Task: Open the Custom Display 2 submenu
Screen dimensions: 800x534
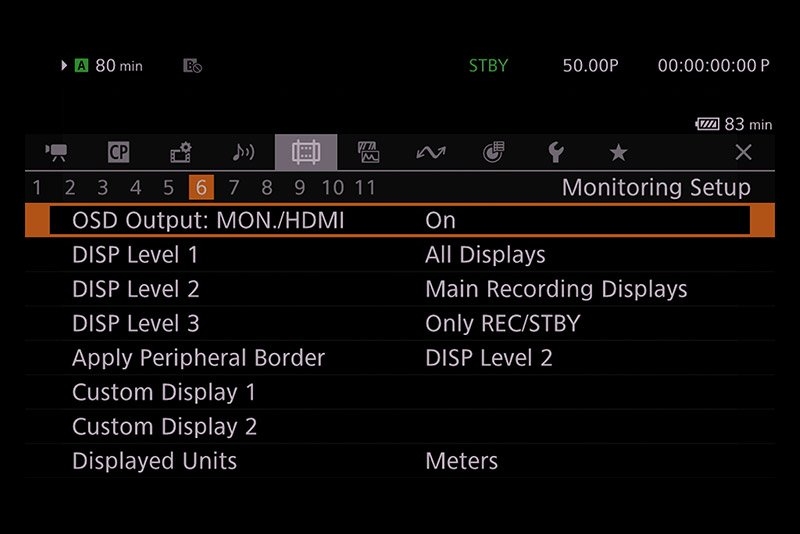Action: pos(400,426)
